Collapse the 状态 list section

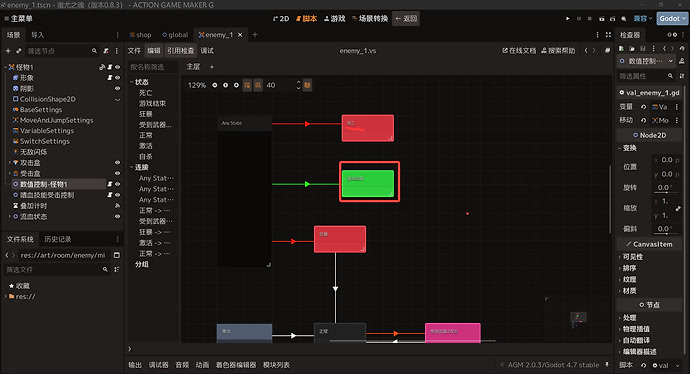132,82
